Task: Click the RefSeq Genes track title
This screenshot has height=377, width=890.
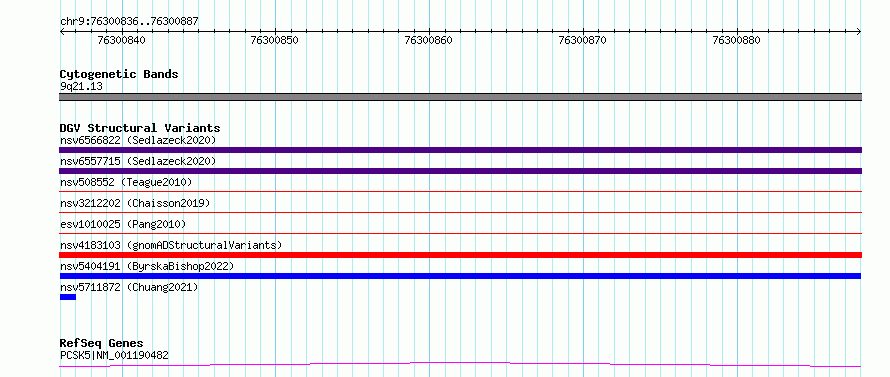Action: 102,344
